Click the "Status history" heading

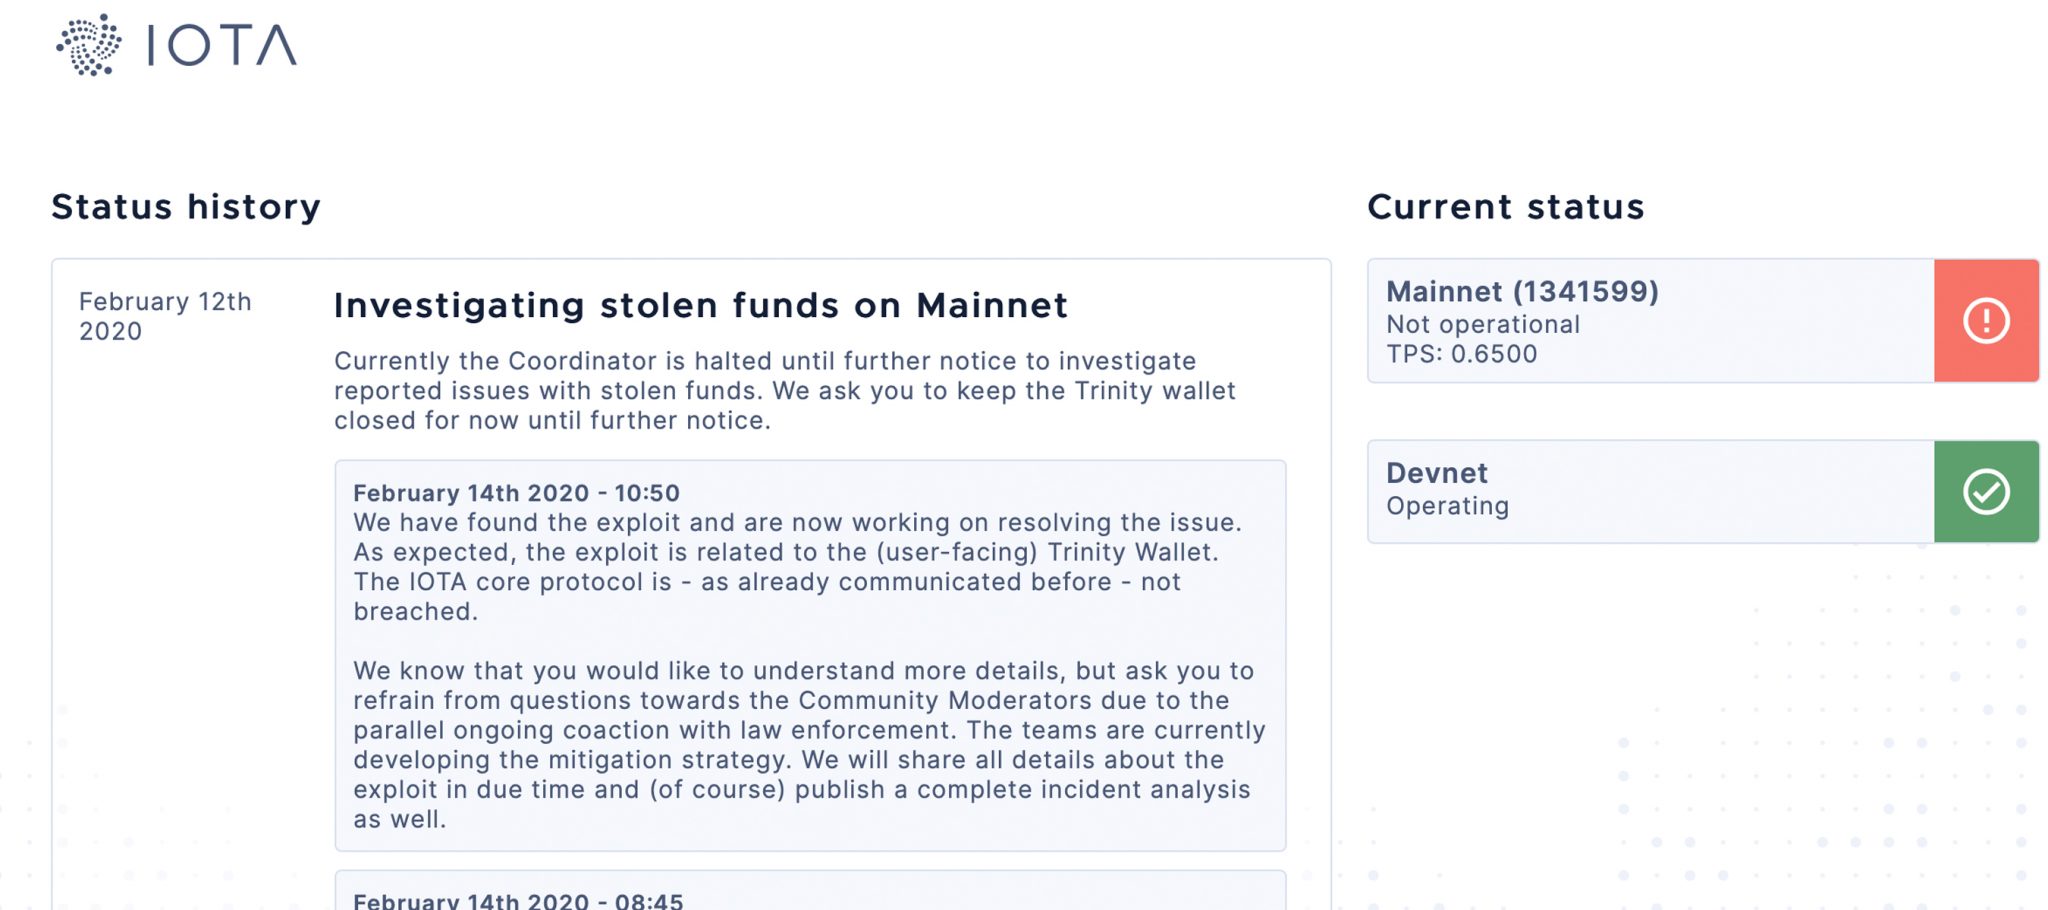[186, 207]
